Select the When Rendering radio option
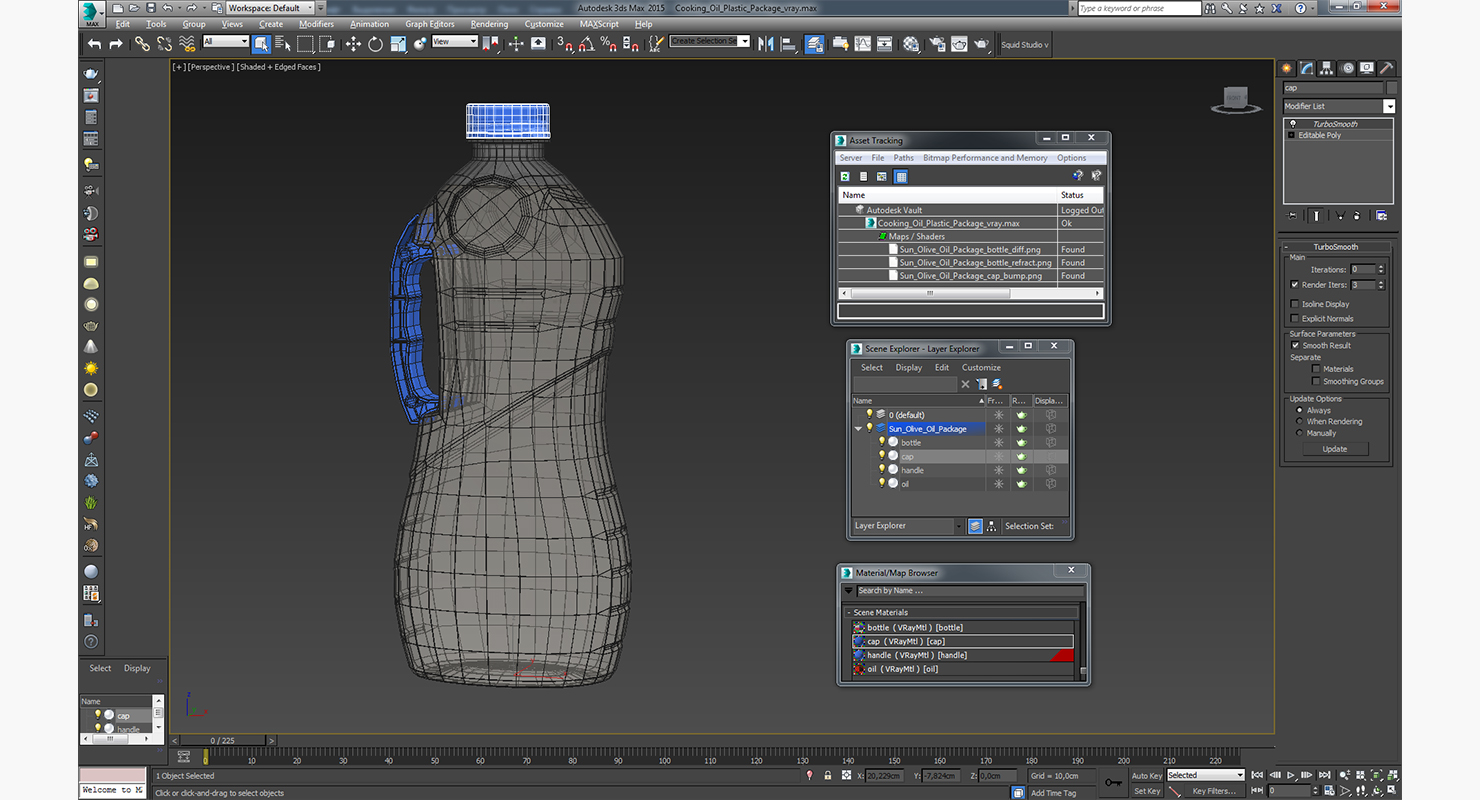The image size is (1480, 800). 1299,421
